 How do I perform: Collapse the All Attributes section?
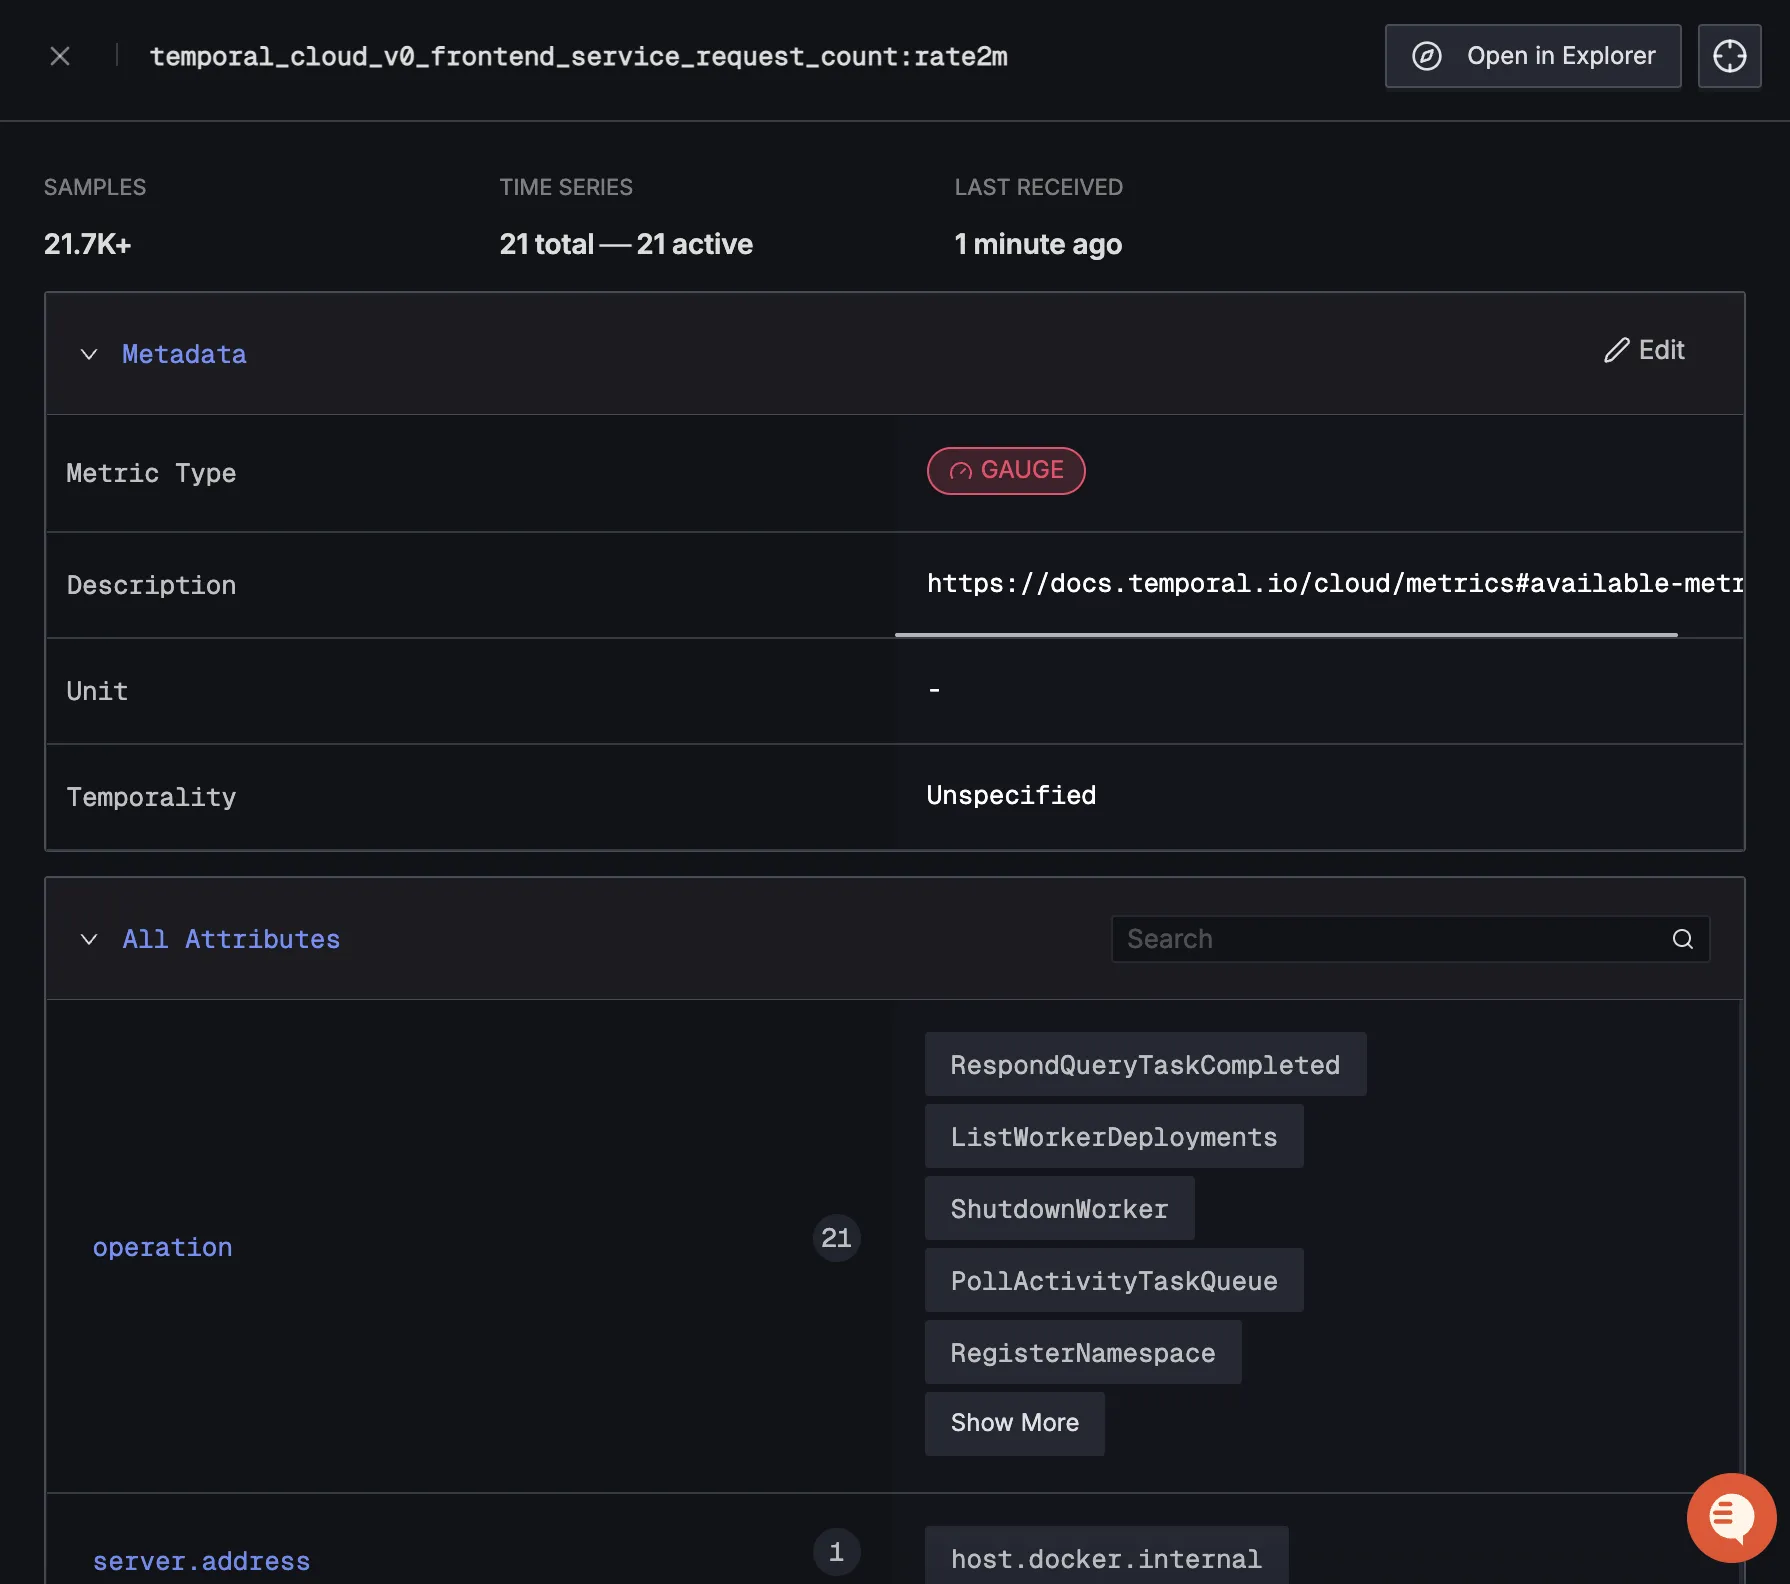(88, 938)
